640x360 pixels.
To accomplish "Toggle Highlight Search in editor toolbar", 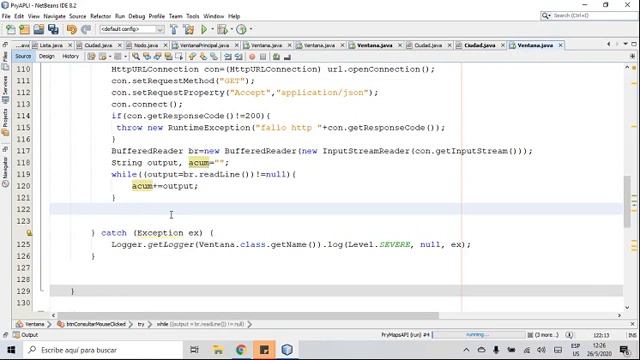I will pyautogui.click(x=168, y=56).
